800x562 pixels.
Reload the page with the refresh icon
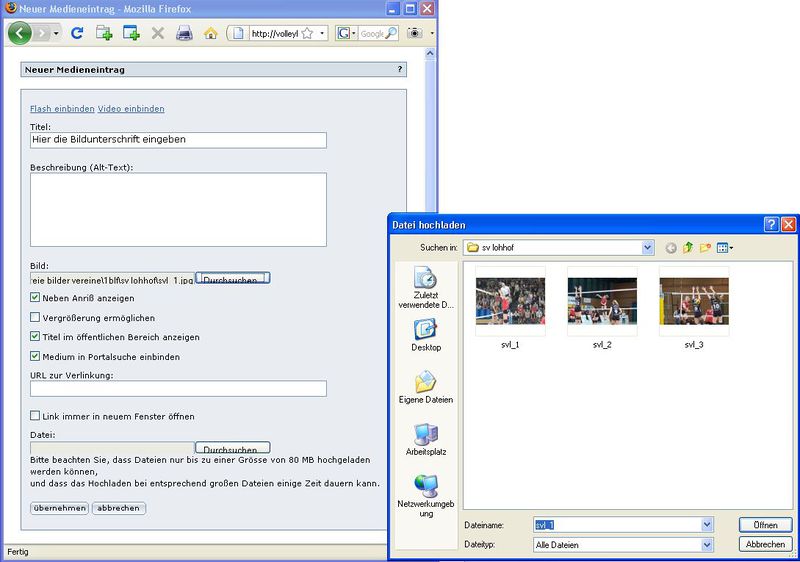(76, 33)
